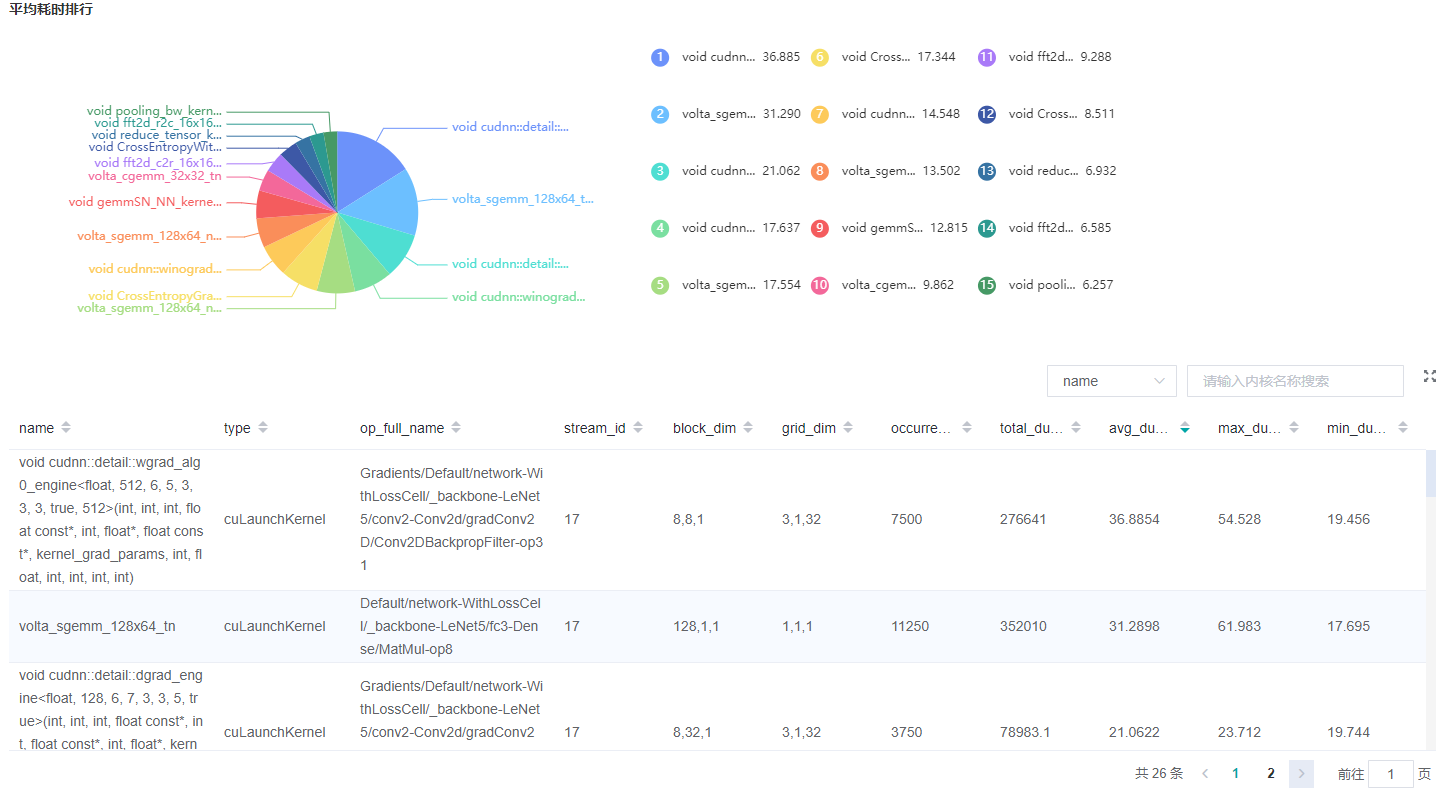Sort by stream_id column icon

638,428
